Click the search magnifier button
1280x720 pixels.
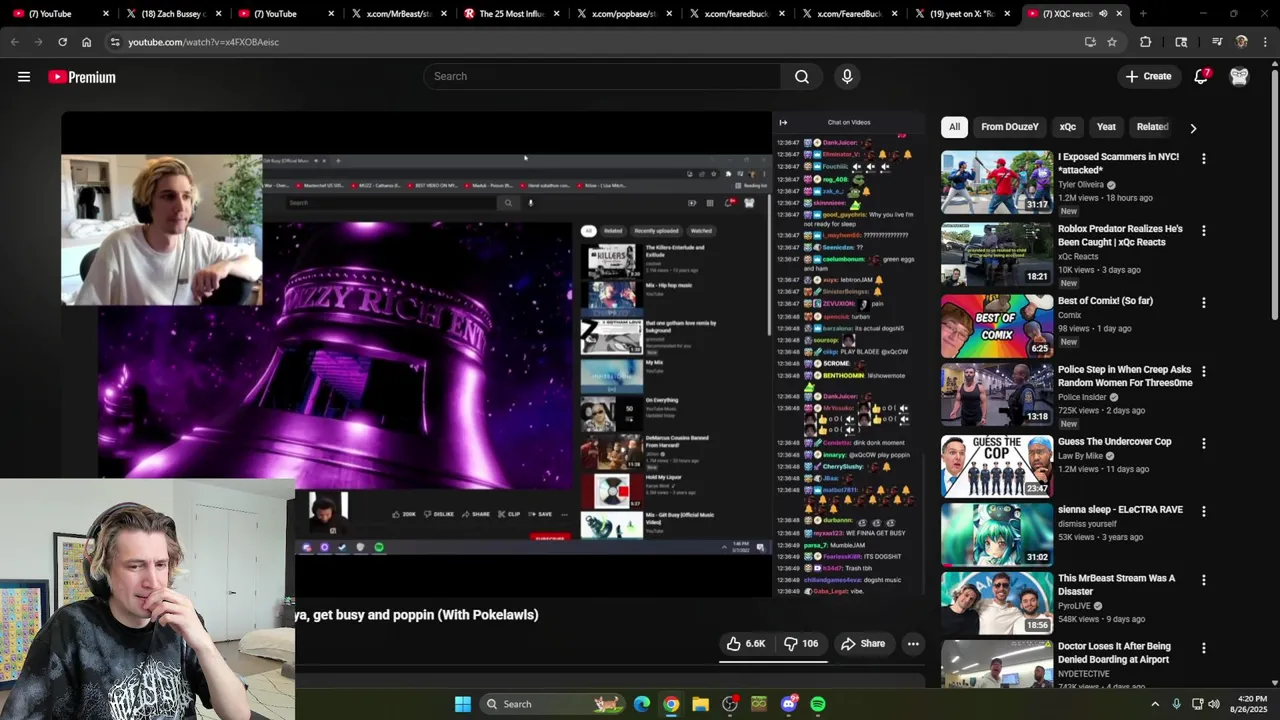tap(801, 77)
